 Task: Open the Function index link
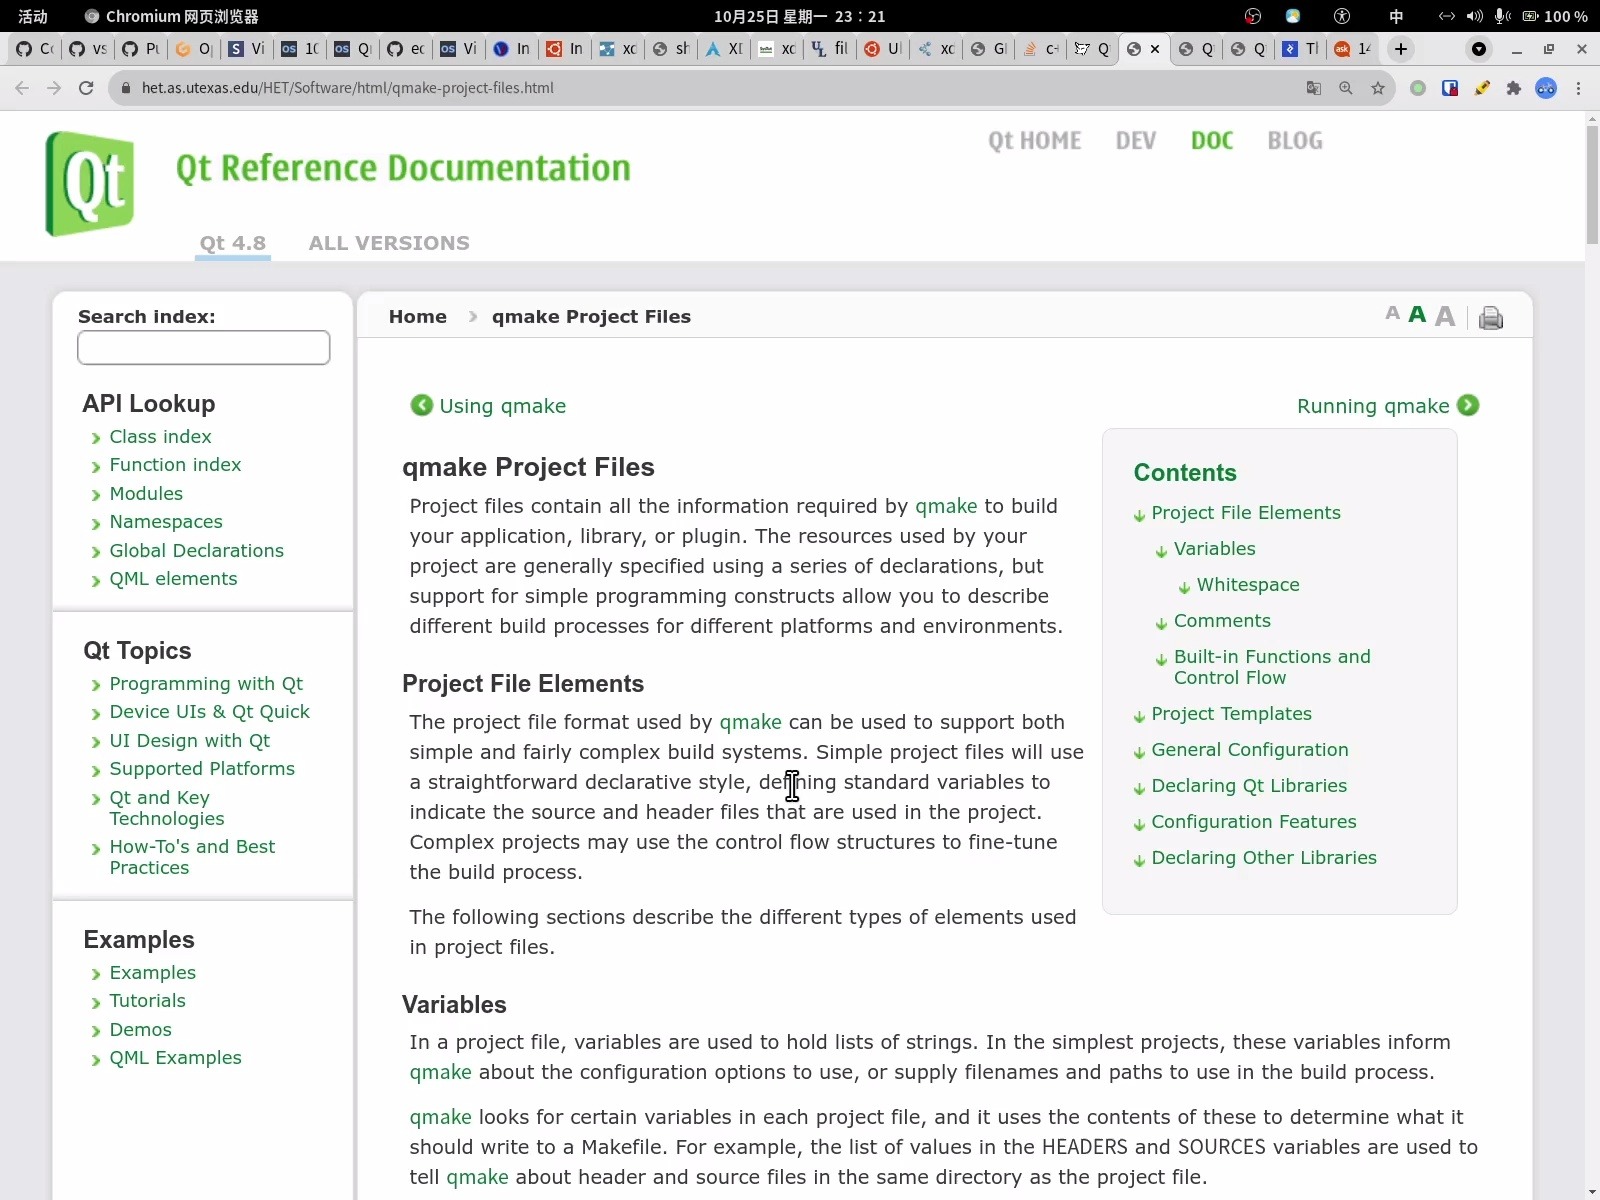click(x=175, y=465)
